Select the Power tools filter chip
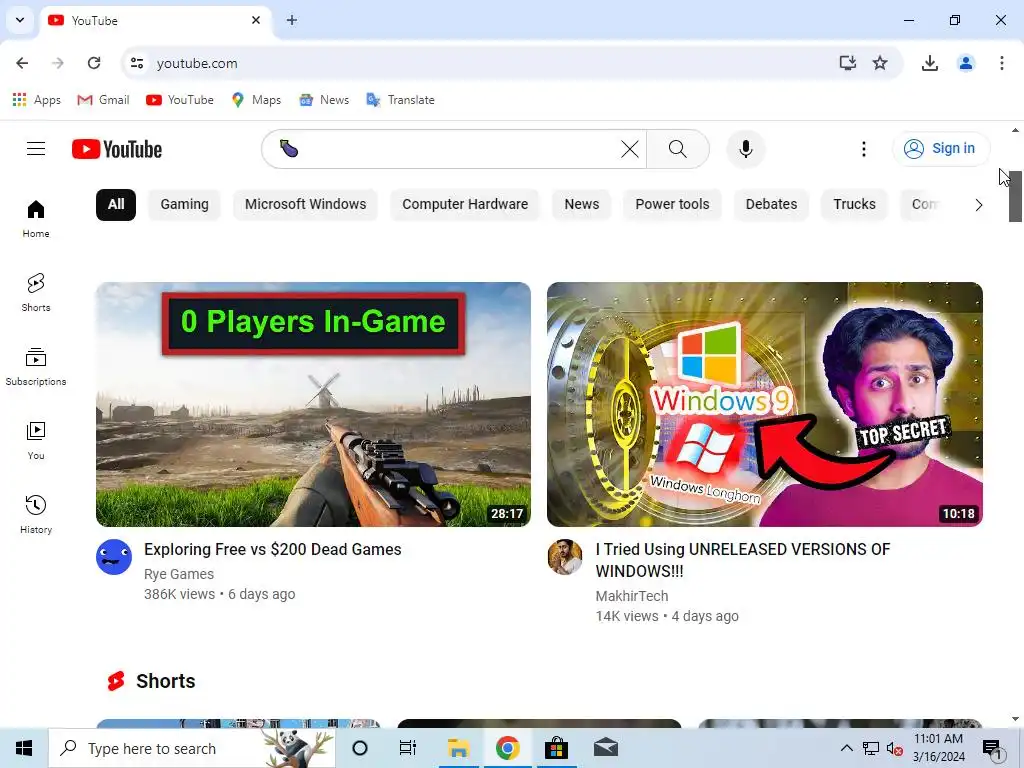 pyautogui.click(x=672, y=204)
